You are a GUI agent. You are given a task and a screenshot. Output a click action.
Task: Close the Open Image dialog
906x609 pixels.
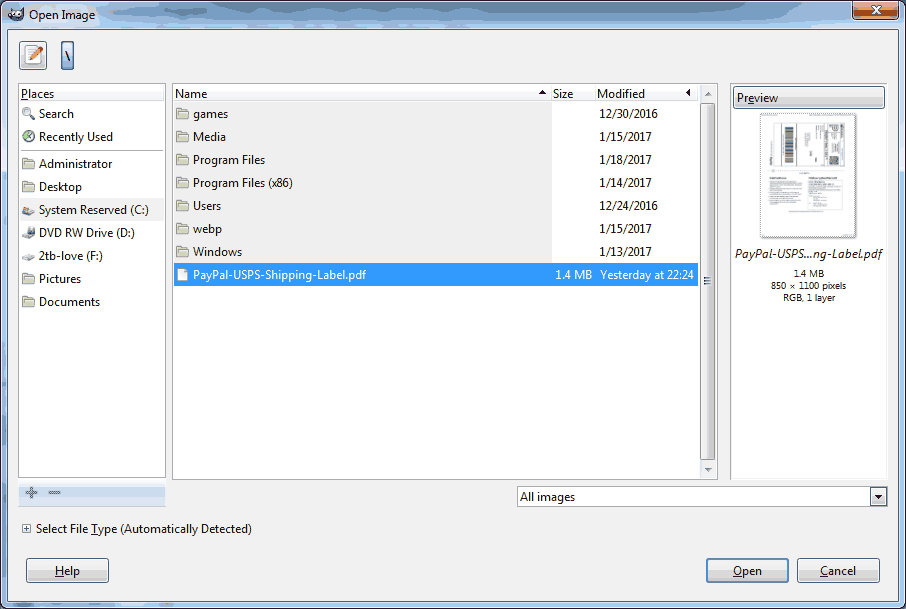point(876,10)
